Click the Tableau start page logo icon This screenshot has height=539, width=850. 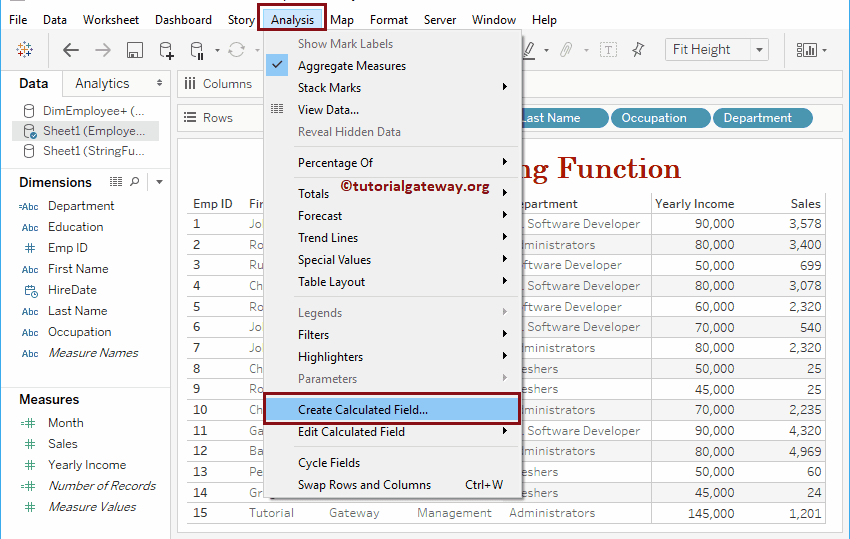click(x=24, y=50)
